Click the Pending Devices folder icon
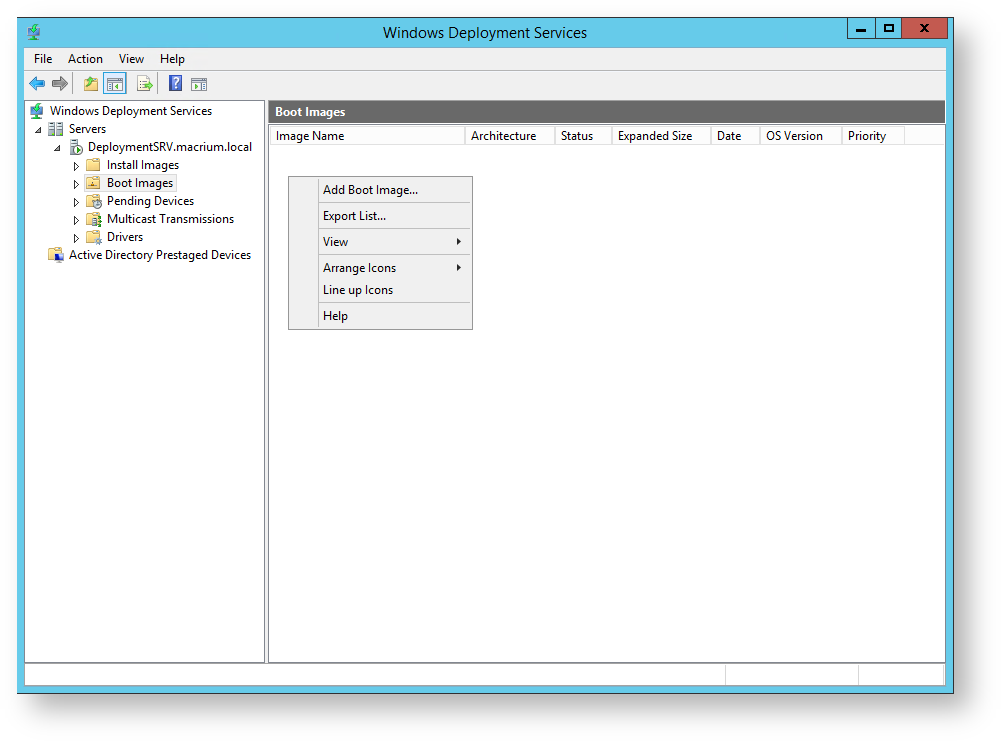This screenshot has height=742, width=1002. click(x=94, y=201)
